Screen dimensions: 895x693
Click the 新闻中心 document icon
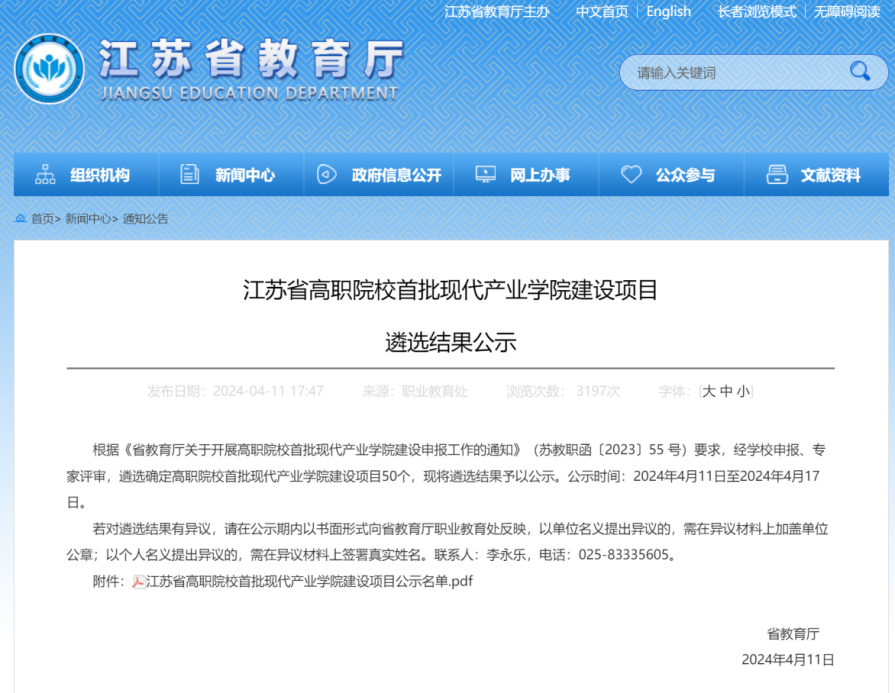[x=189, y=175]
